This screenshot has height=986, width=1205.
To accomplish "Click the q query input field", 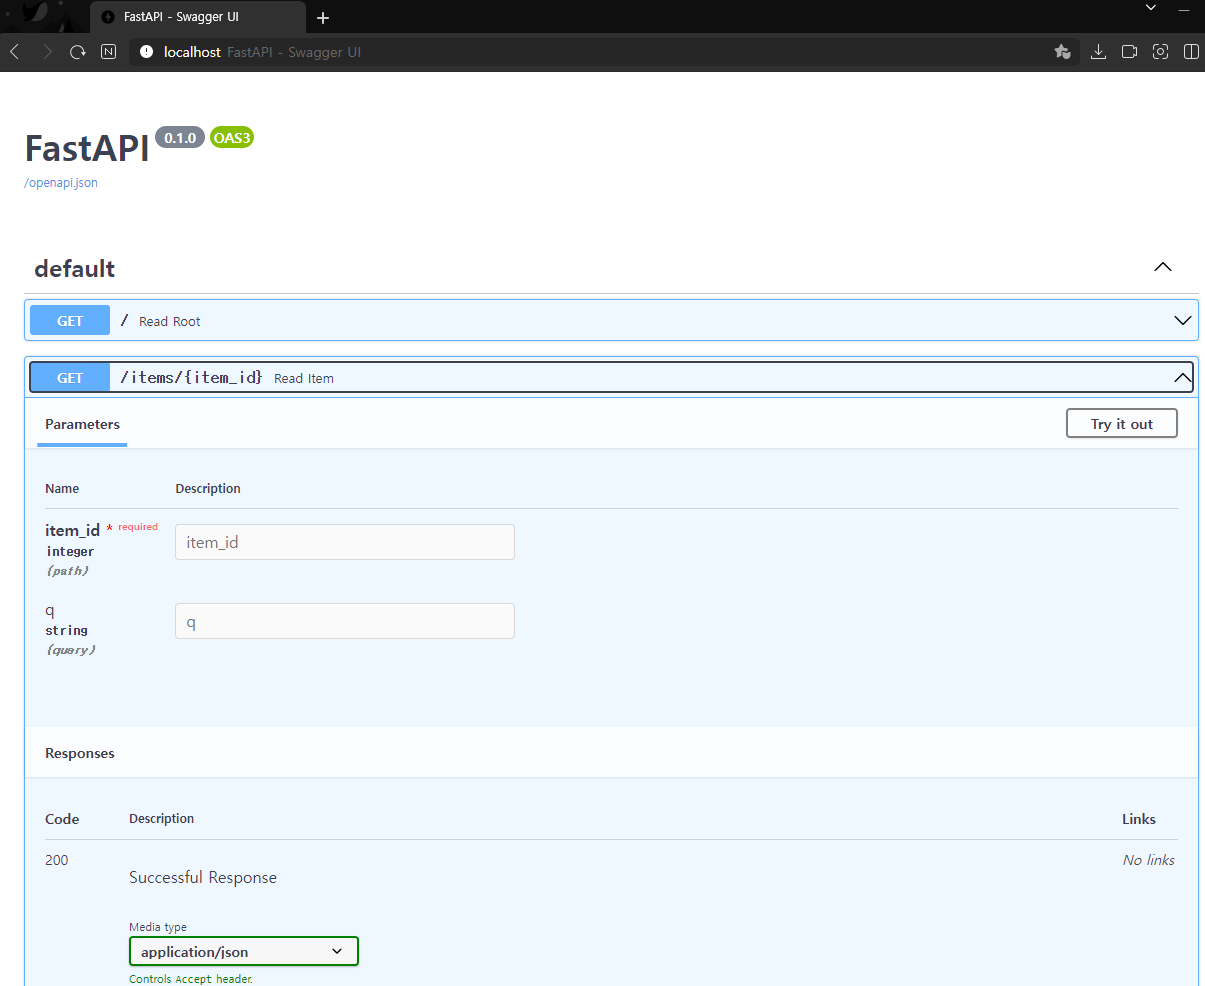I will click(x=345, y=621).
